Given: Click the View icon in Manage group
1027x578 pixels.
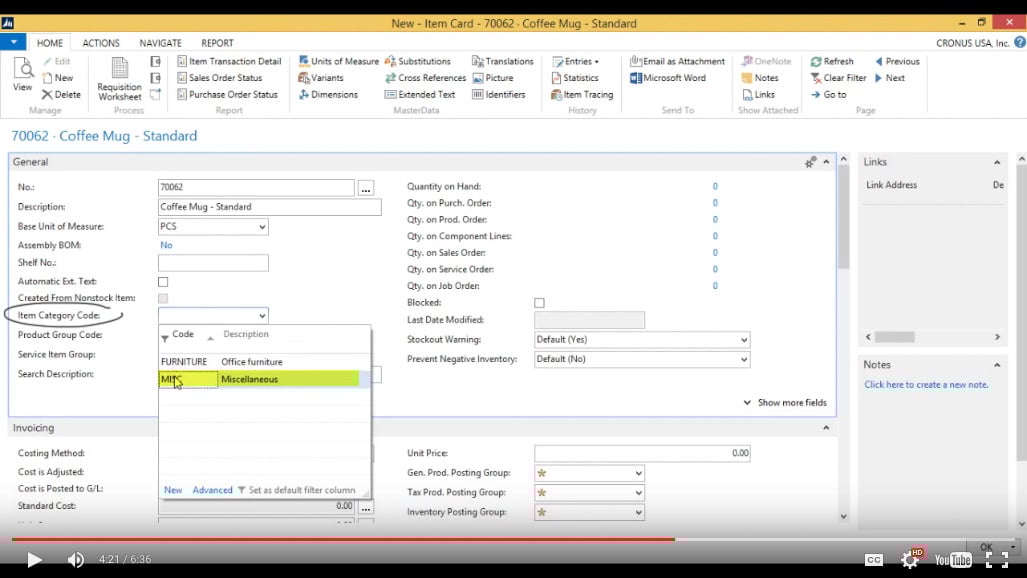Looking at the screenshot, I should click(x=22, y=75).
